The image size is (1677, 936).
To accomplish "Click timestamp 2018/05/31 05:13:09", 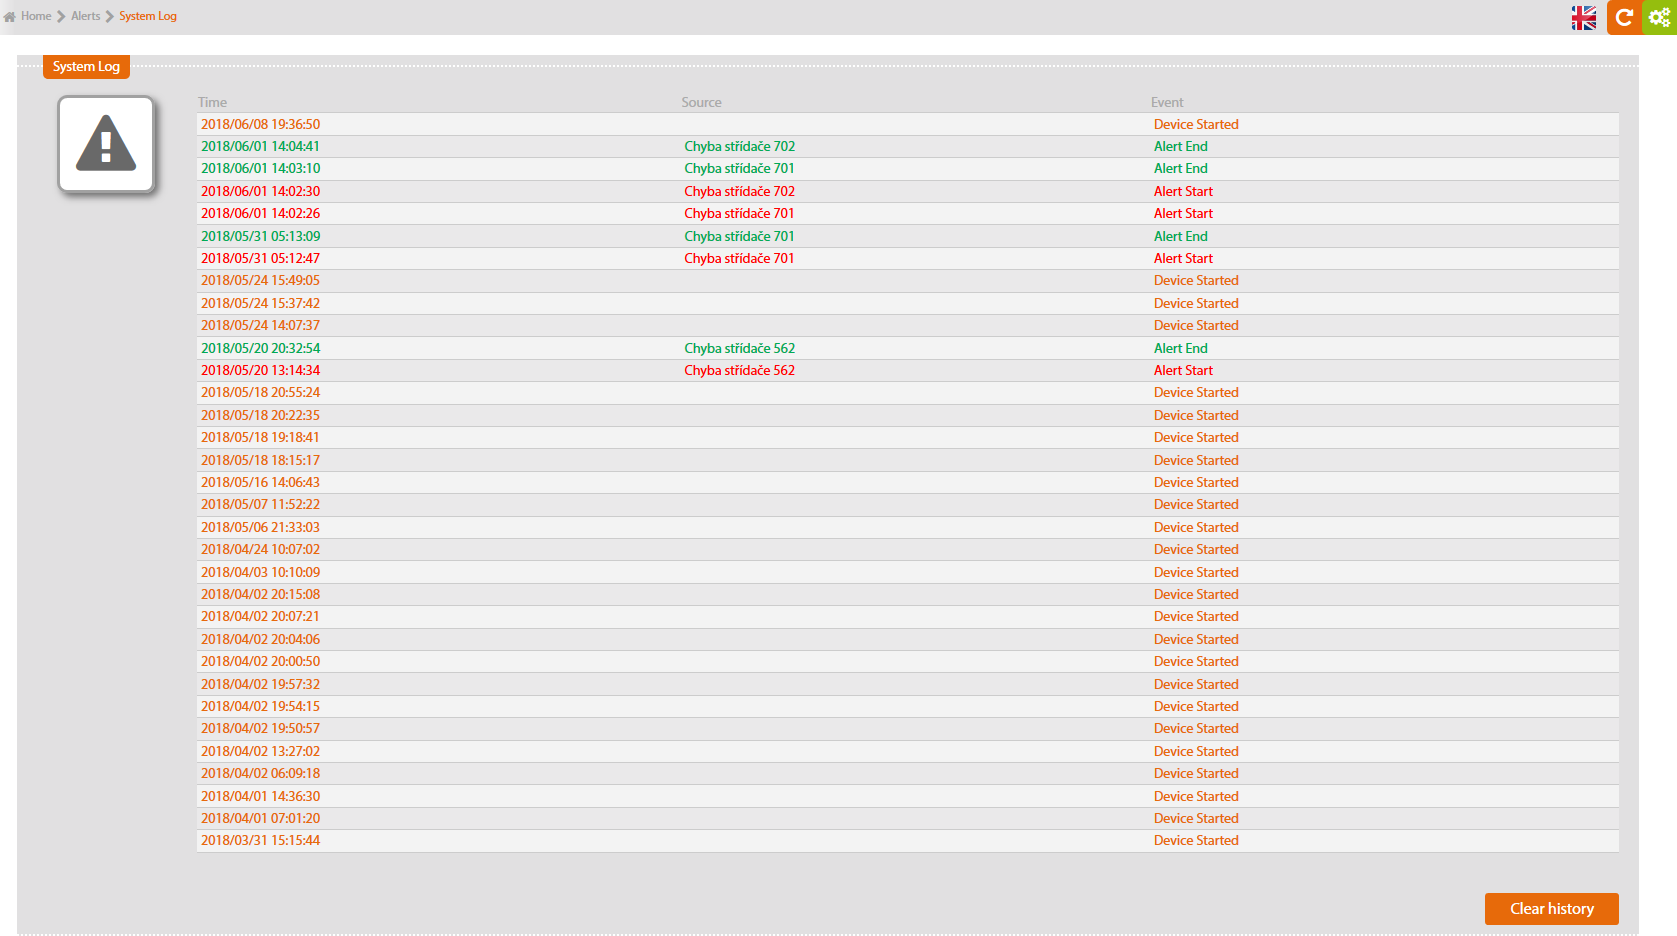I will point(260,236).
